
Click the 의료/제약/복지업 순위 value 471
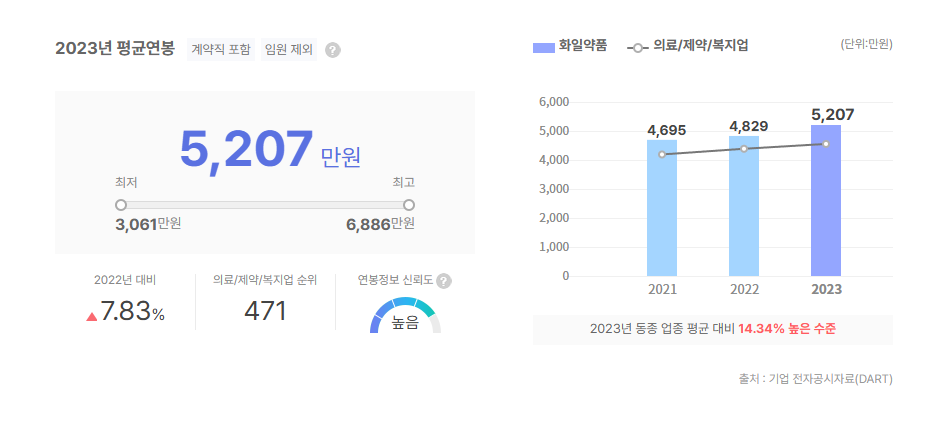265,311
